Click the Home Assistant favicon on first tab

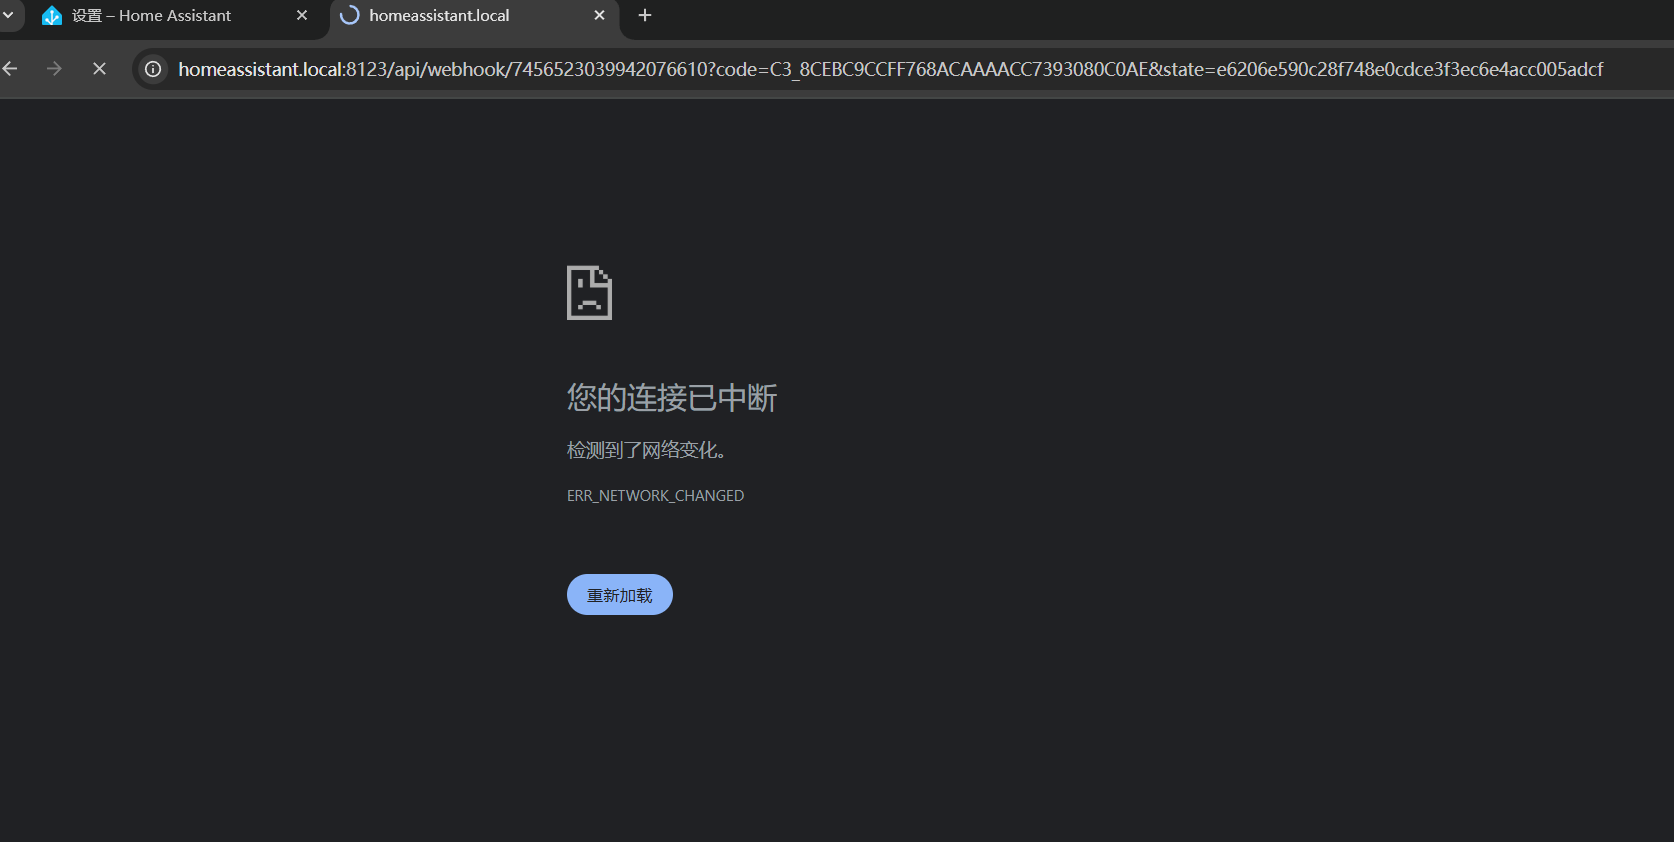pyautogui.click(x=52, y=16)
